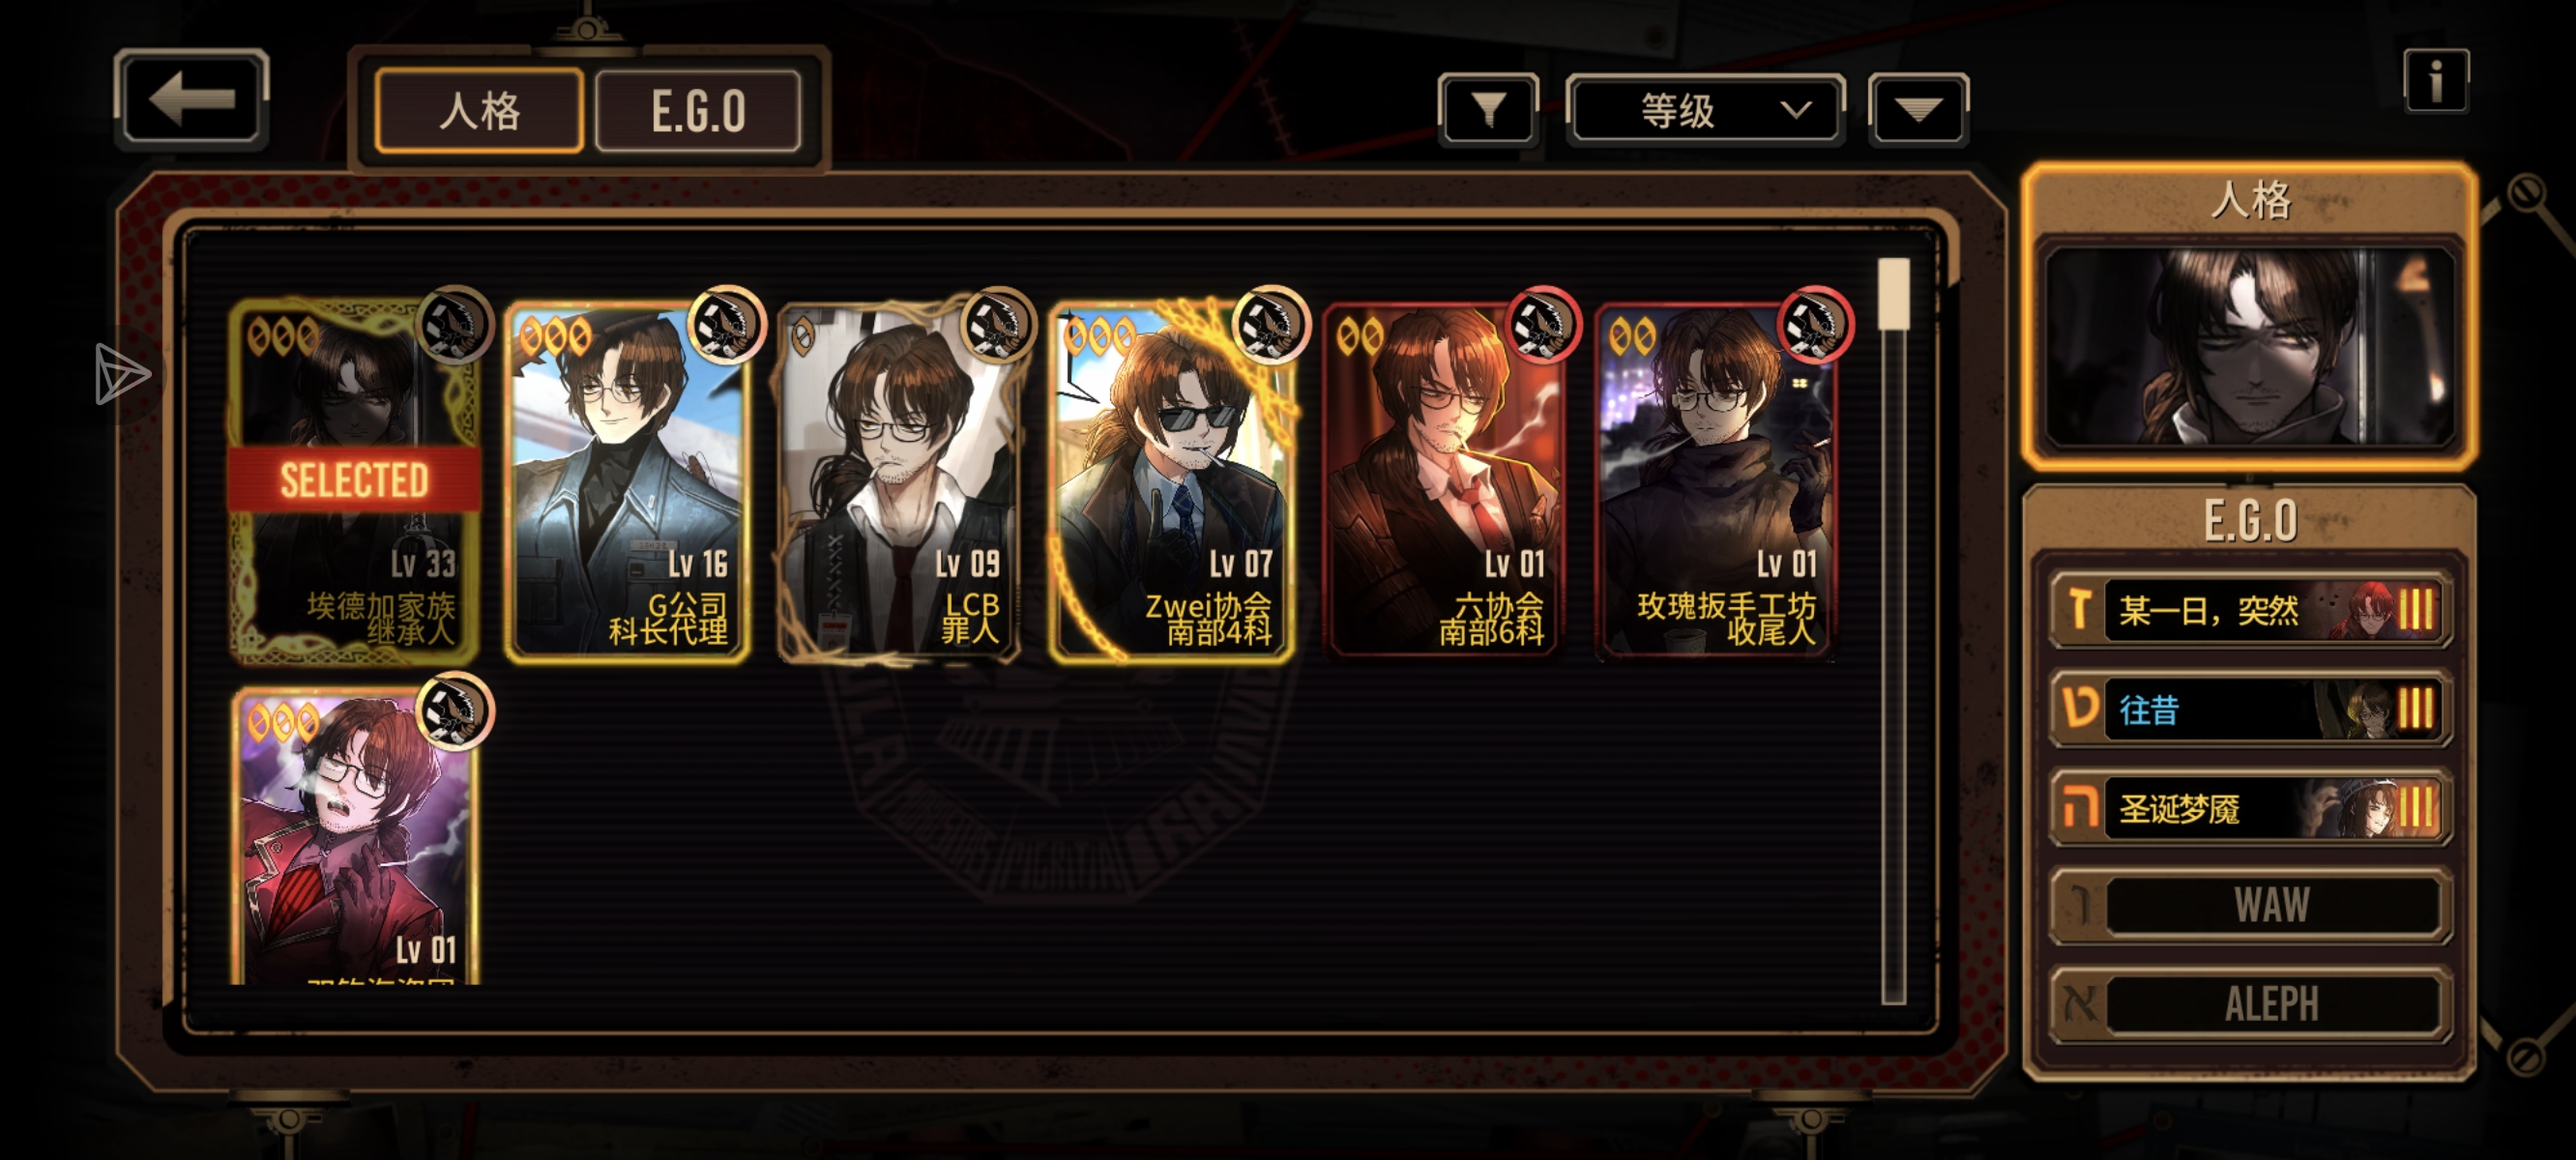Switch to the E.G.O tab
The height and width of the screenshot is (1160, 2576).
698,110
